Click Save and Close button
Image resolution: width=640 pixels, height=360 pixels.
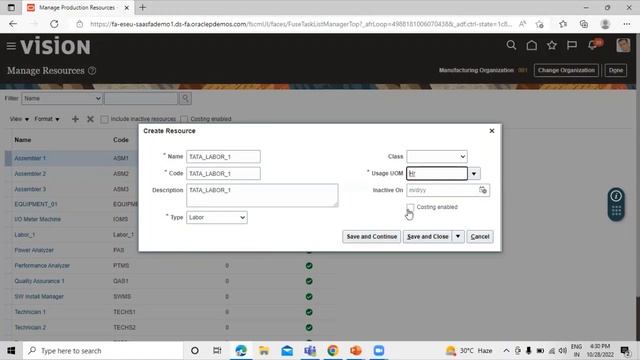pos(428,237)
